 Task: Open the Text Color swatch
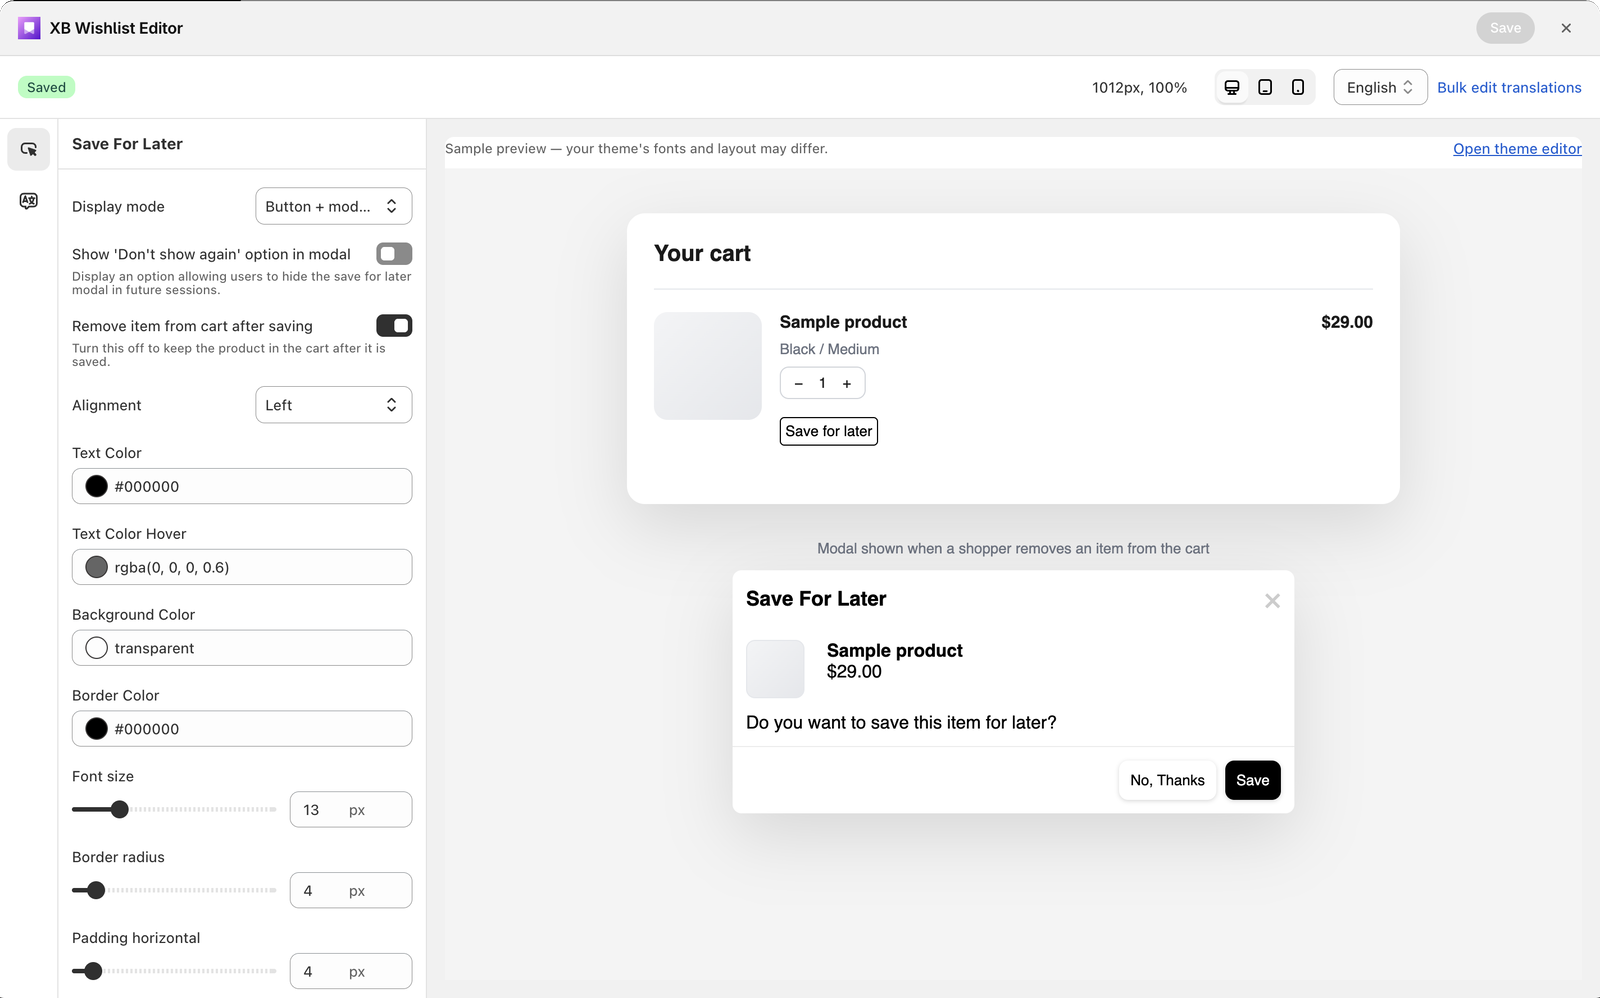coord(97,487)
